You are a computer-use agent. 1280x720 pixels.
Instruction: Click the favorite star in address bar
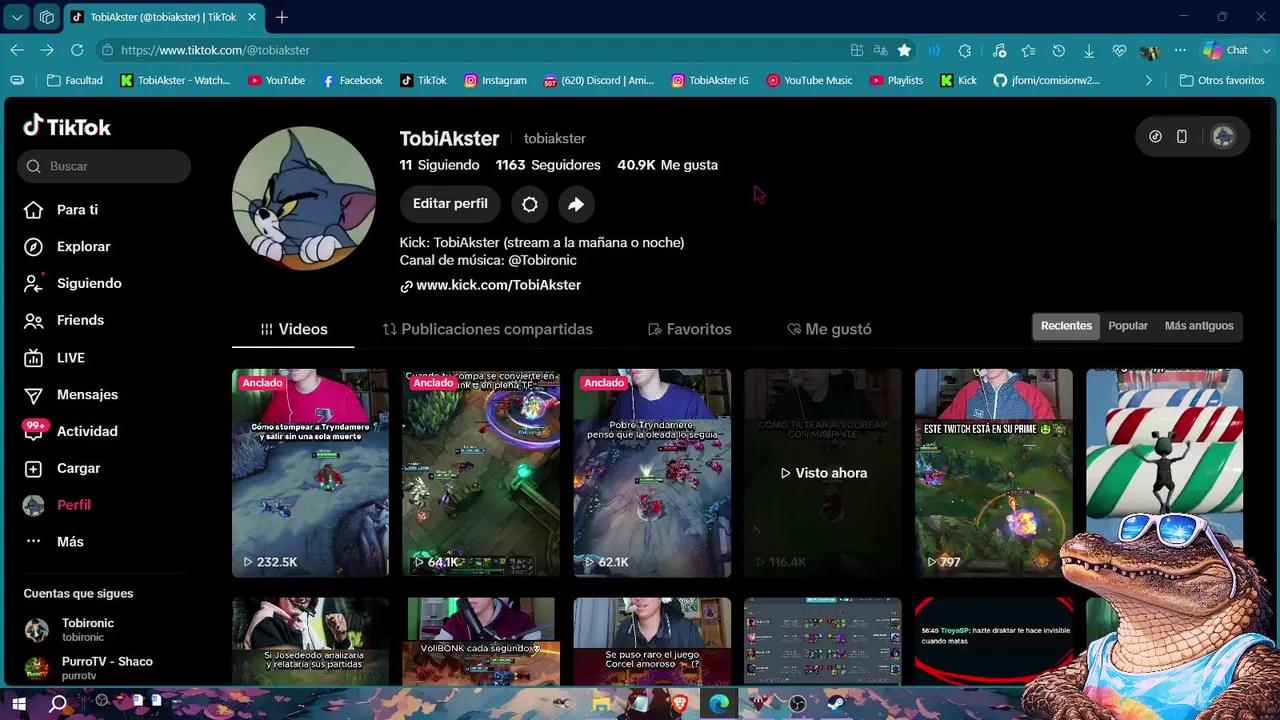pos(905,50)
